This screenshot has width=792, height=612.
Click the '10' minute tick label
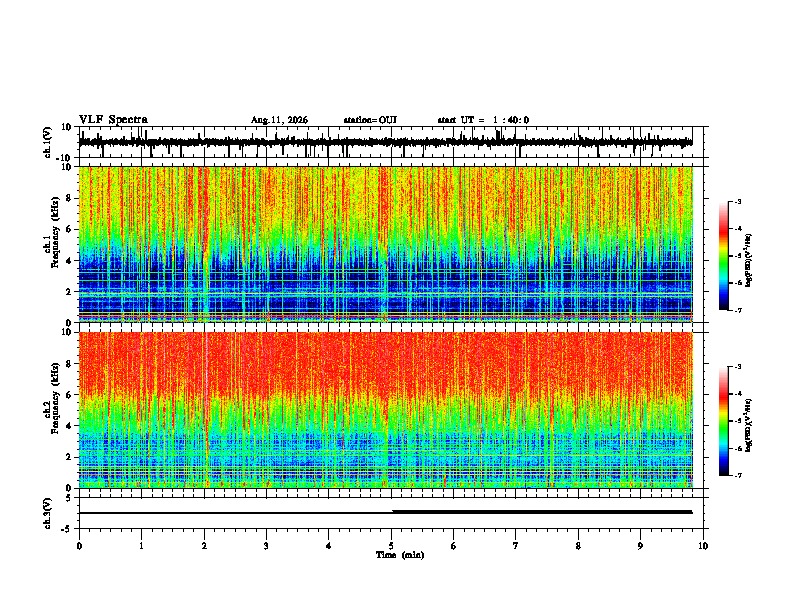point(703,546)
